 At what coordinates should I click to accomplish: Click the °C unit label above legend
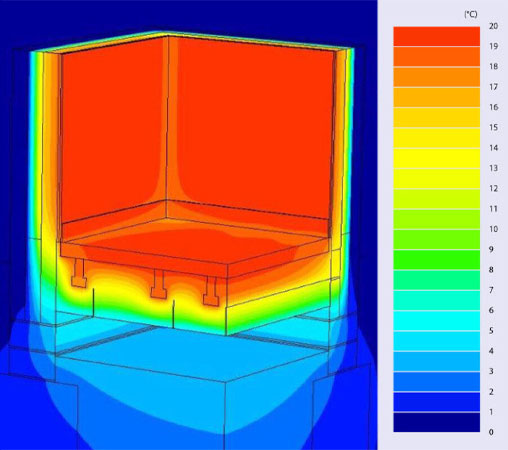click(x=471, y=14)
